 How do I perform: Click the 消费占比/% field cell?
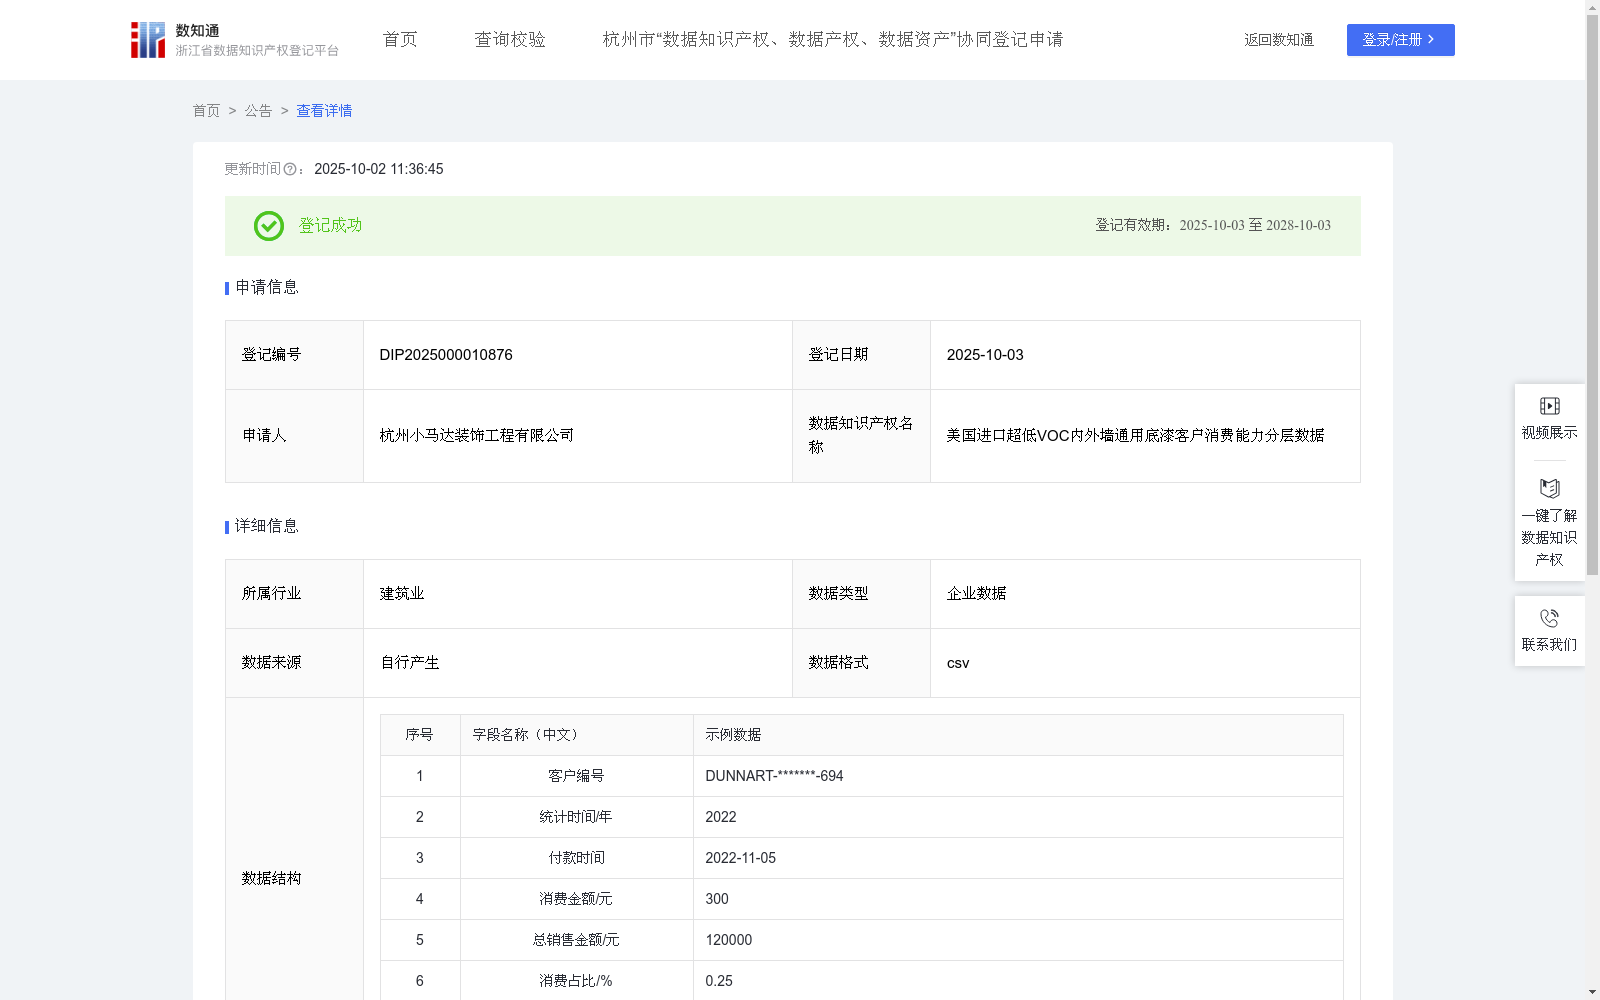point(576,981)
